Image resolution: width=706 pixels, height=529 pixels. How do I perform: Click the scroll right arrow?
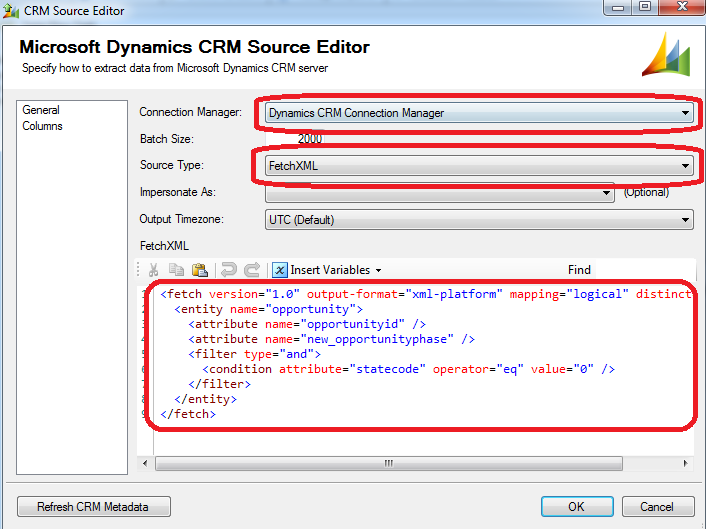click(x=685, y=463)
